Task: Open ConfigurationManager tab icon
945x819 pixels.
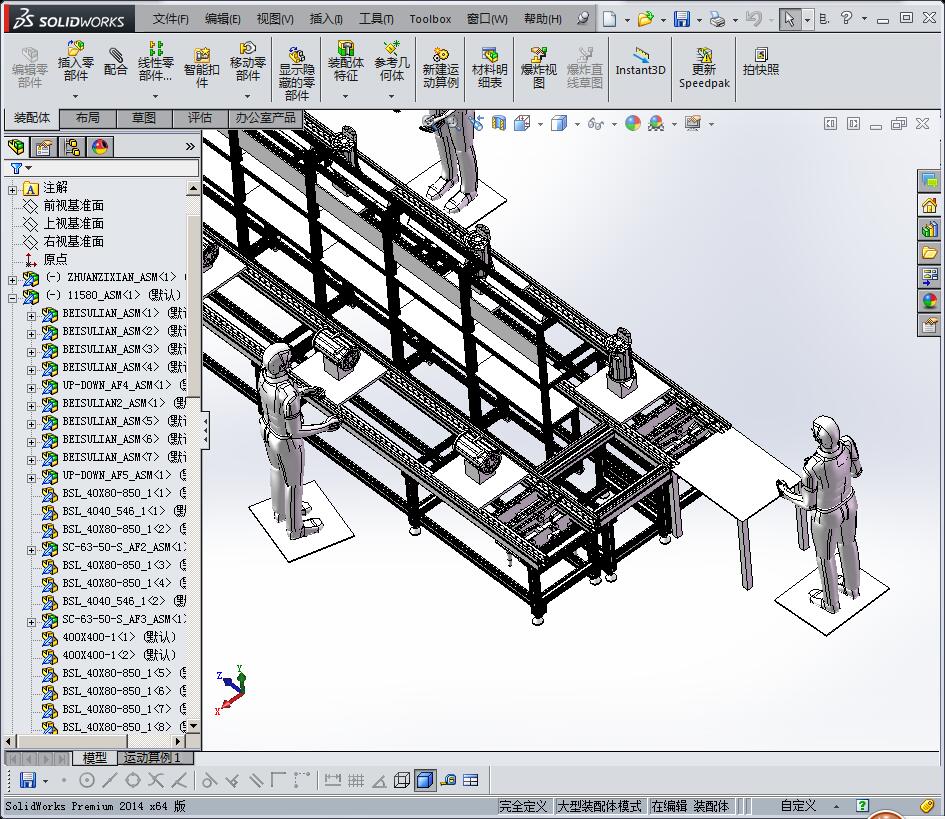Action: [72, 146]
